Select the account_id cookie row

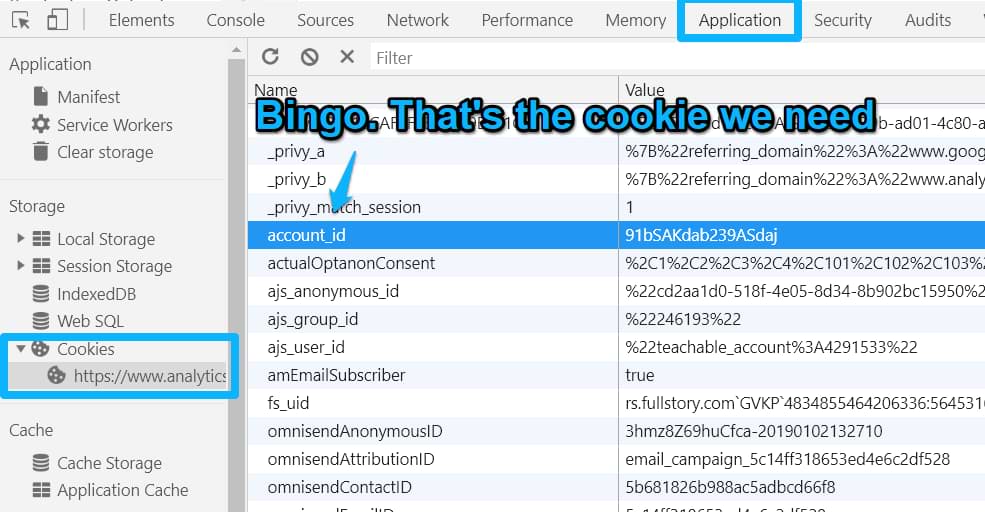click(x=616, y=235)
